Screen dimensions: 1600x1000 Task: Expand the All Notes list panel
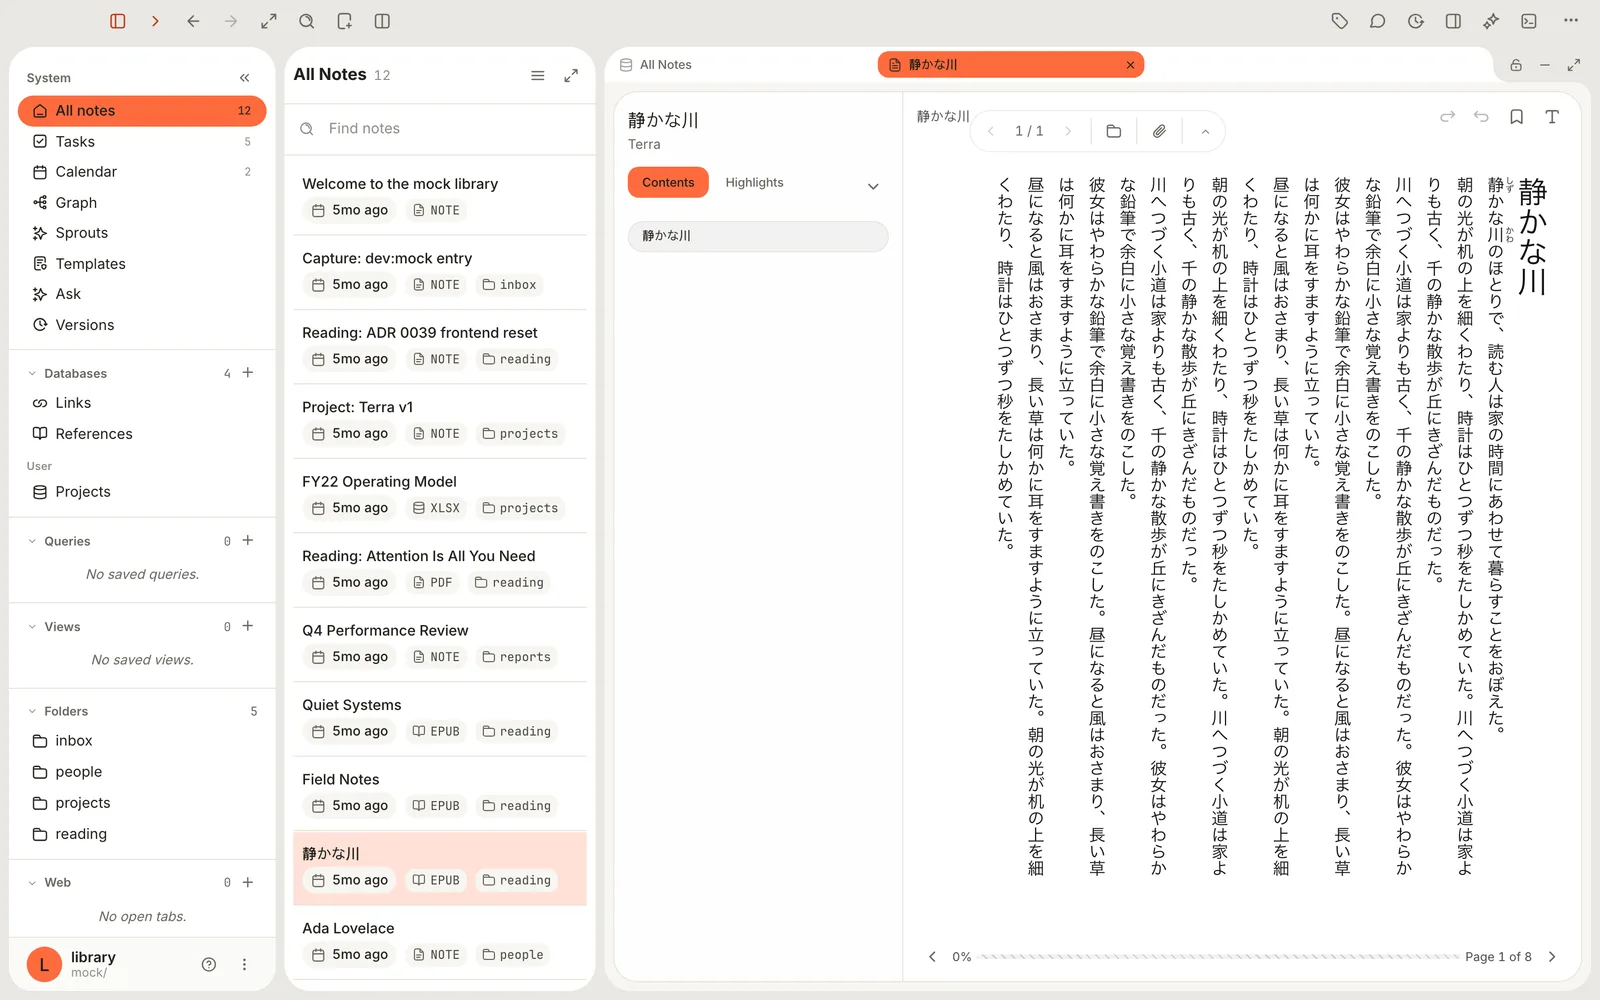(571, 75)
